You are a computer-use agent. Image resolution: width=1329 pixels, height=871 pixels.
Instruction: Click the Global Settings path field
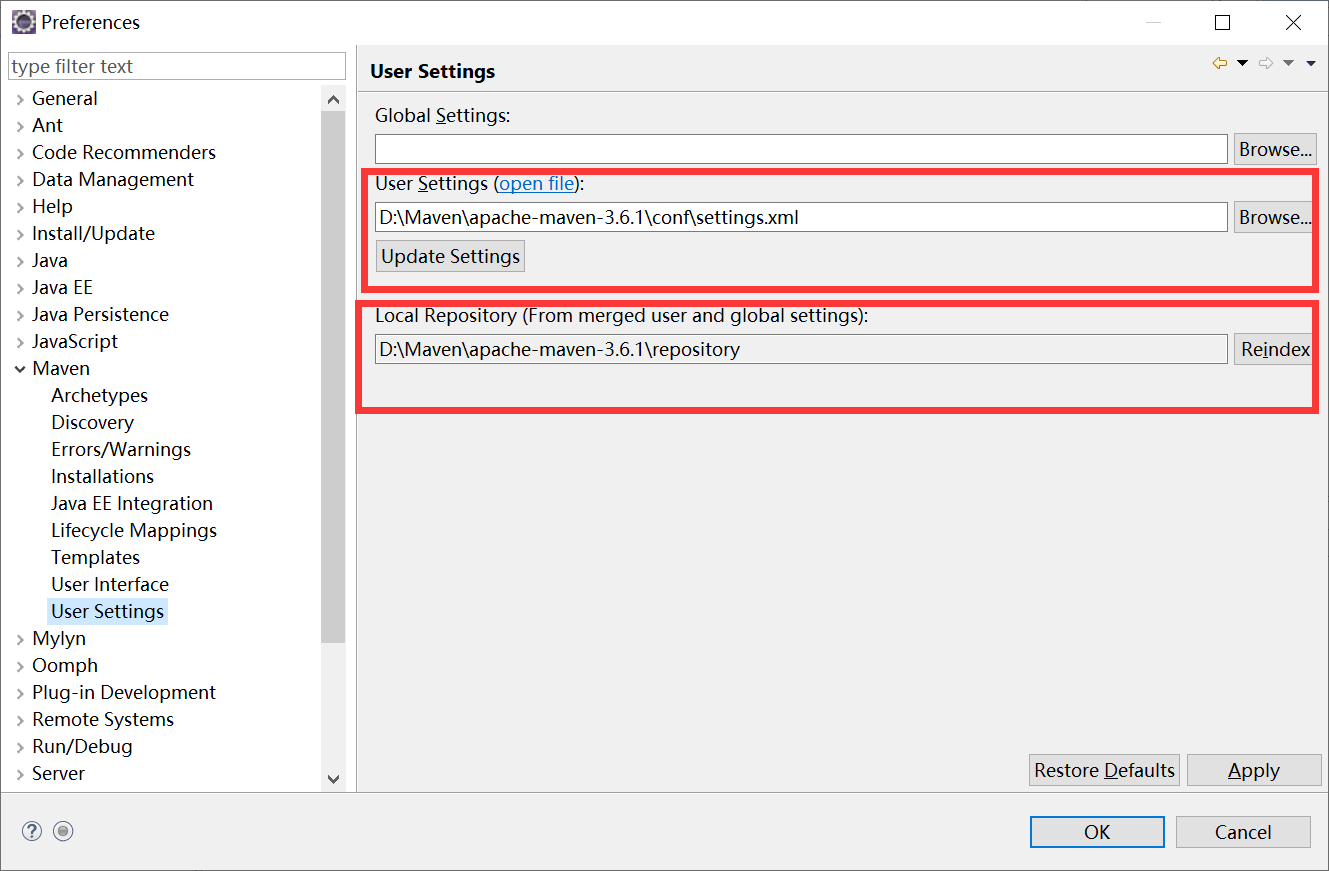(801, 149)
